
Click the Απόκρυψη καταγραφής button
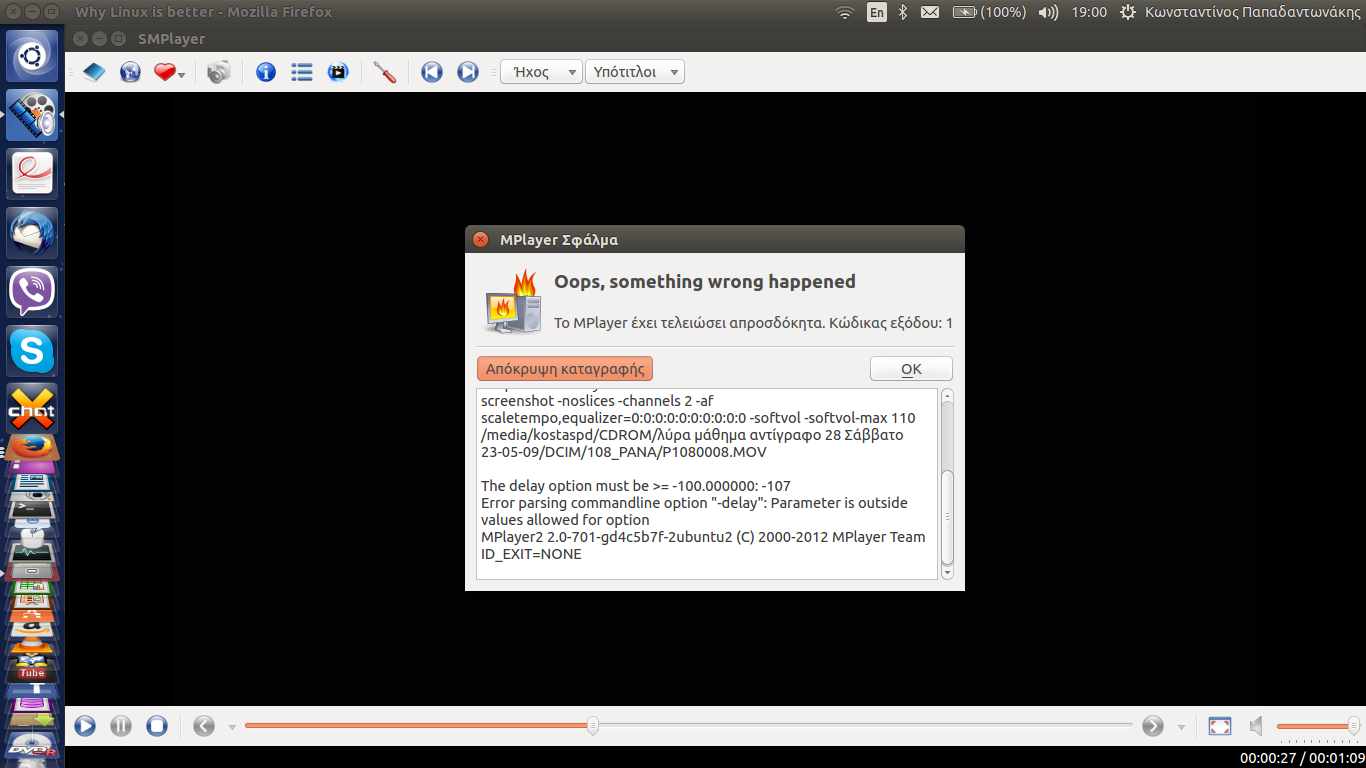click(565, 369)
